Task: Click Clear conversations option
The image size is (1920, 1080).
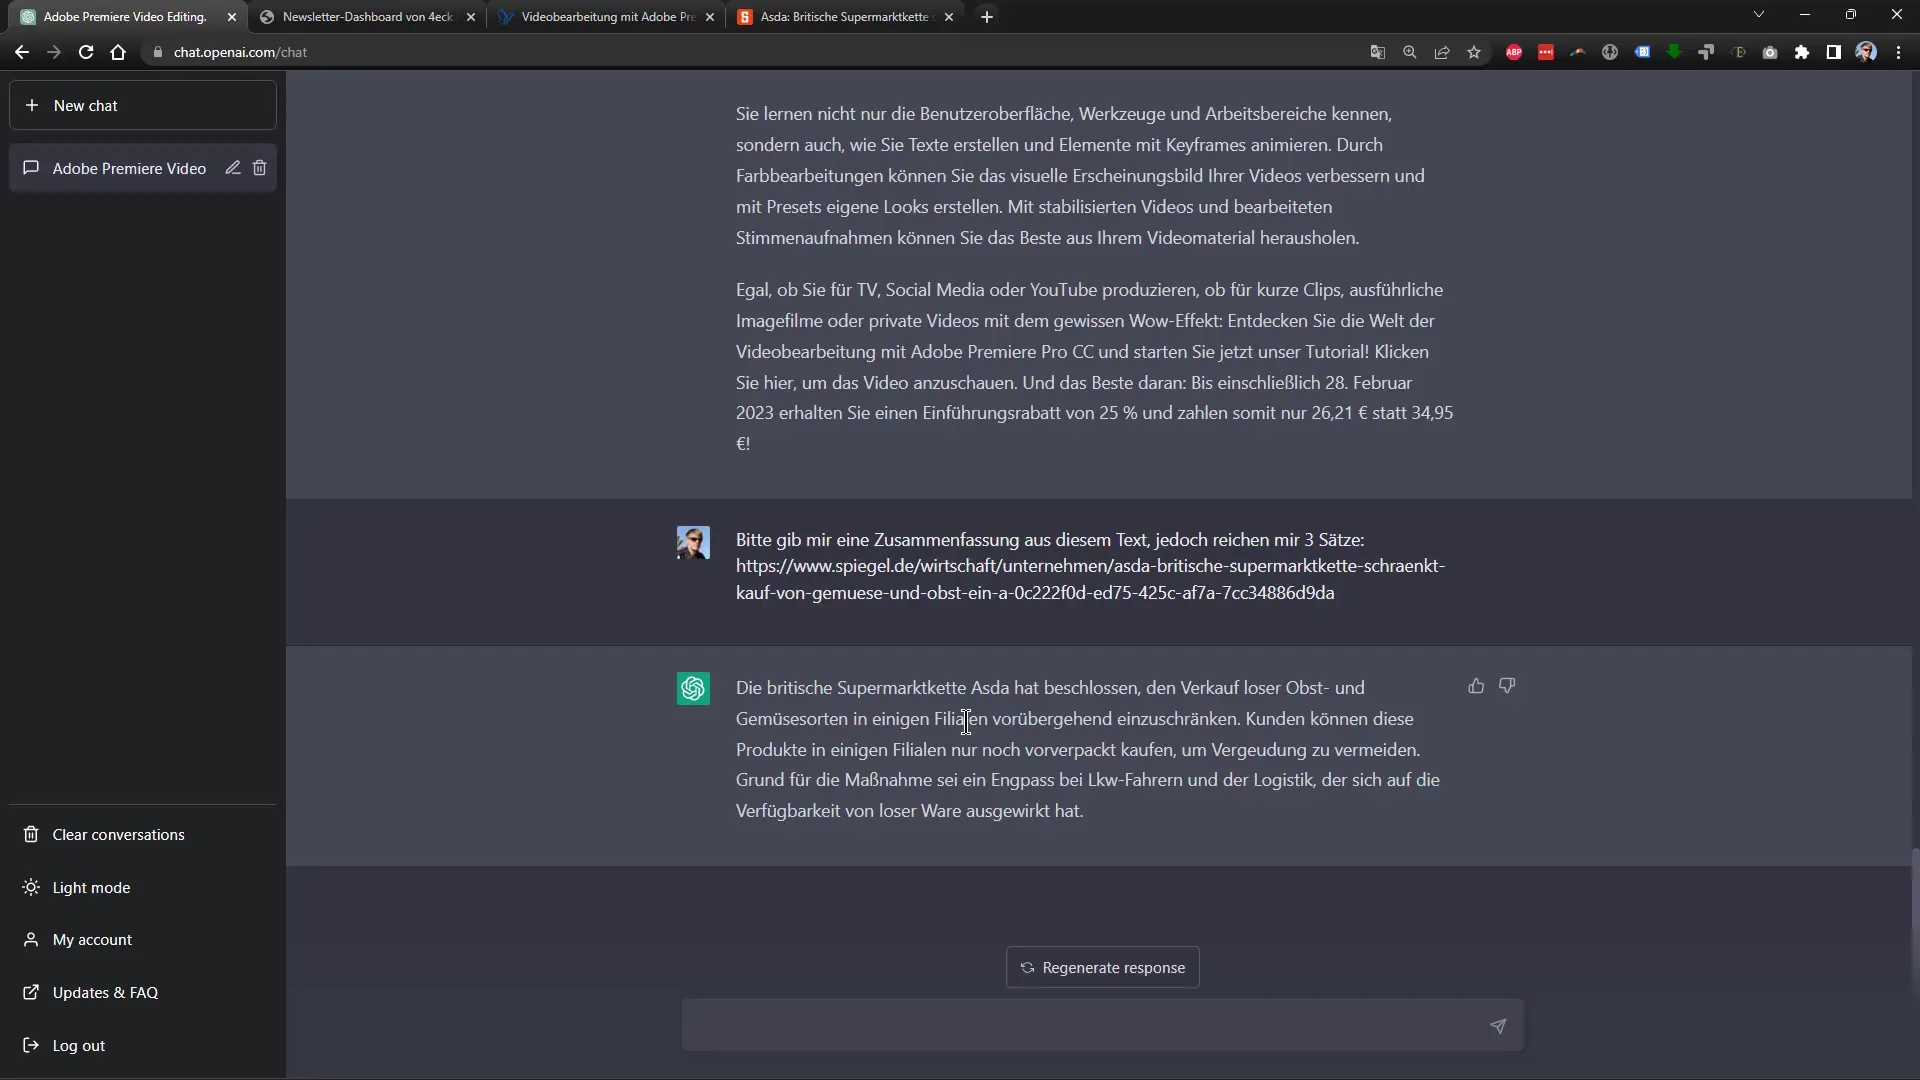Action: tap(117, 833)
